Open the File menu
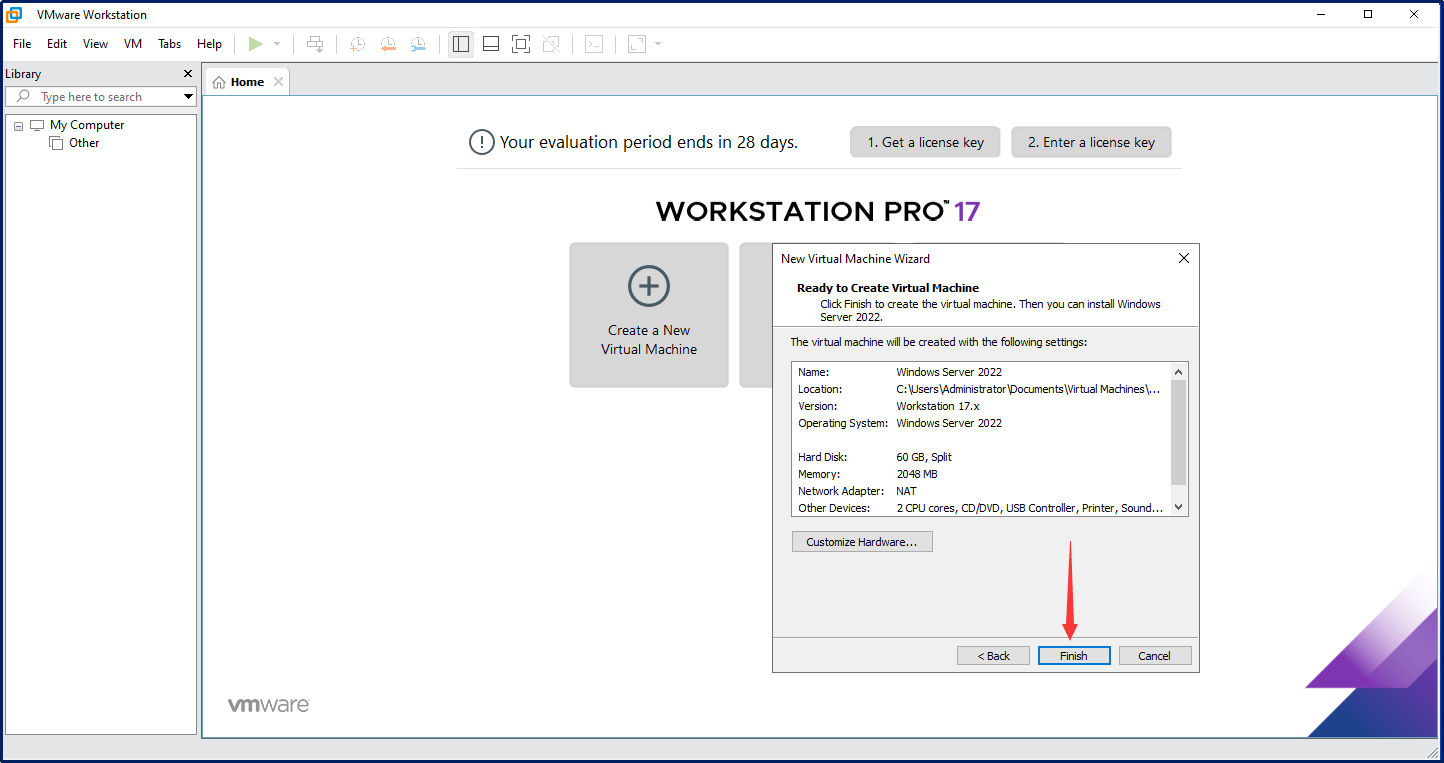1444x763 pixels. click(22, 44)
